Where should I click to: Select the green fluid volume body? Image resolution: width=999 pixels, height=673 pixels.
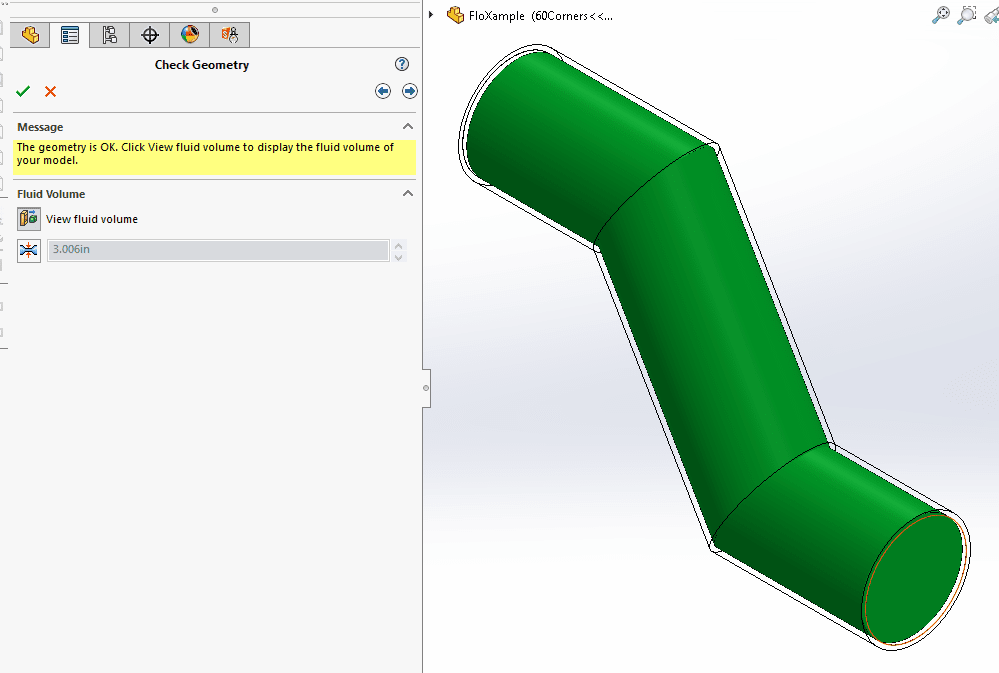(x=712, y=344)
